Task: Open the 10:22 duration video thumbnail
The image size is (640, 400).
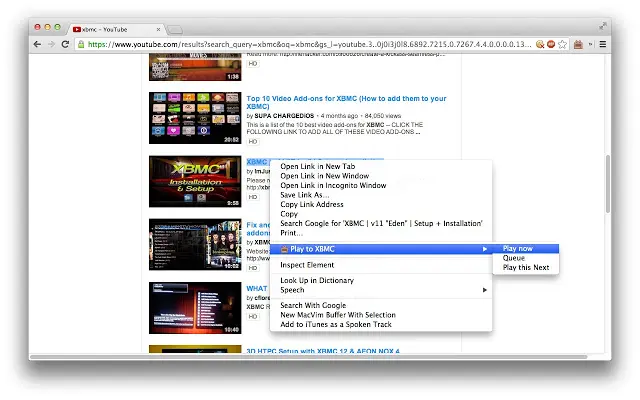Action: (195, 244)
